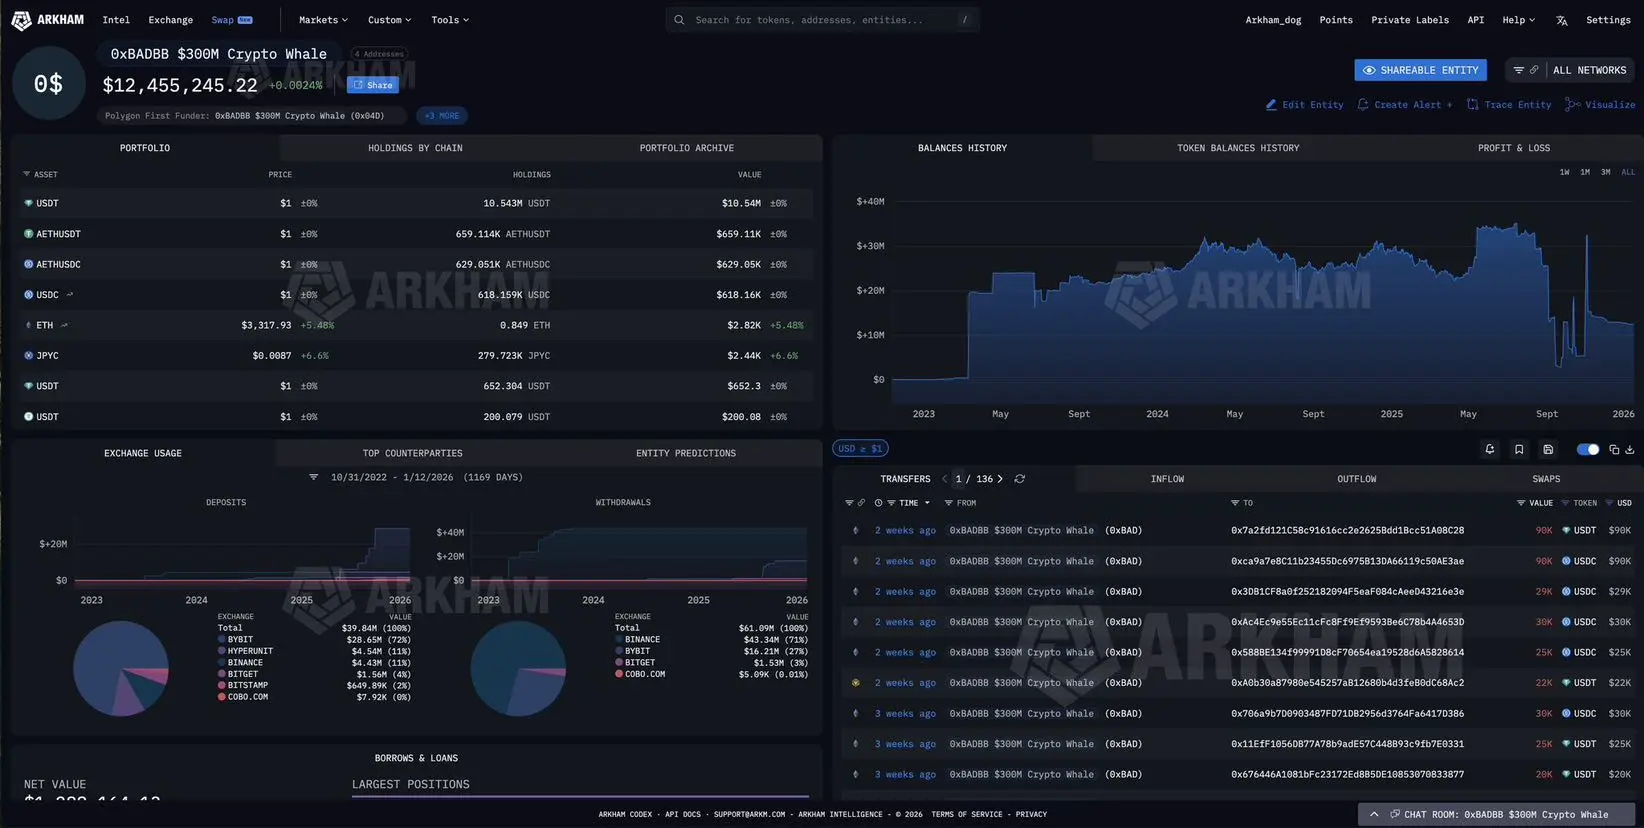Toggle the Shareable Entity visibility button
This screenshot has width=1644, height=828.
[x=1420, y=70]
